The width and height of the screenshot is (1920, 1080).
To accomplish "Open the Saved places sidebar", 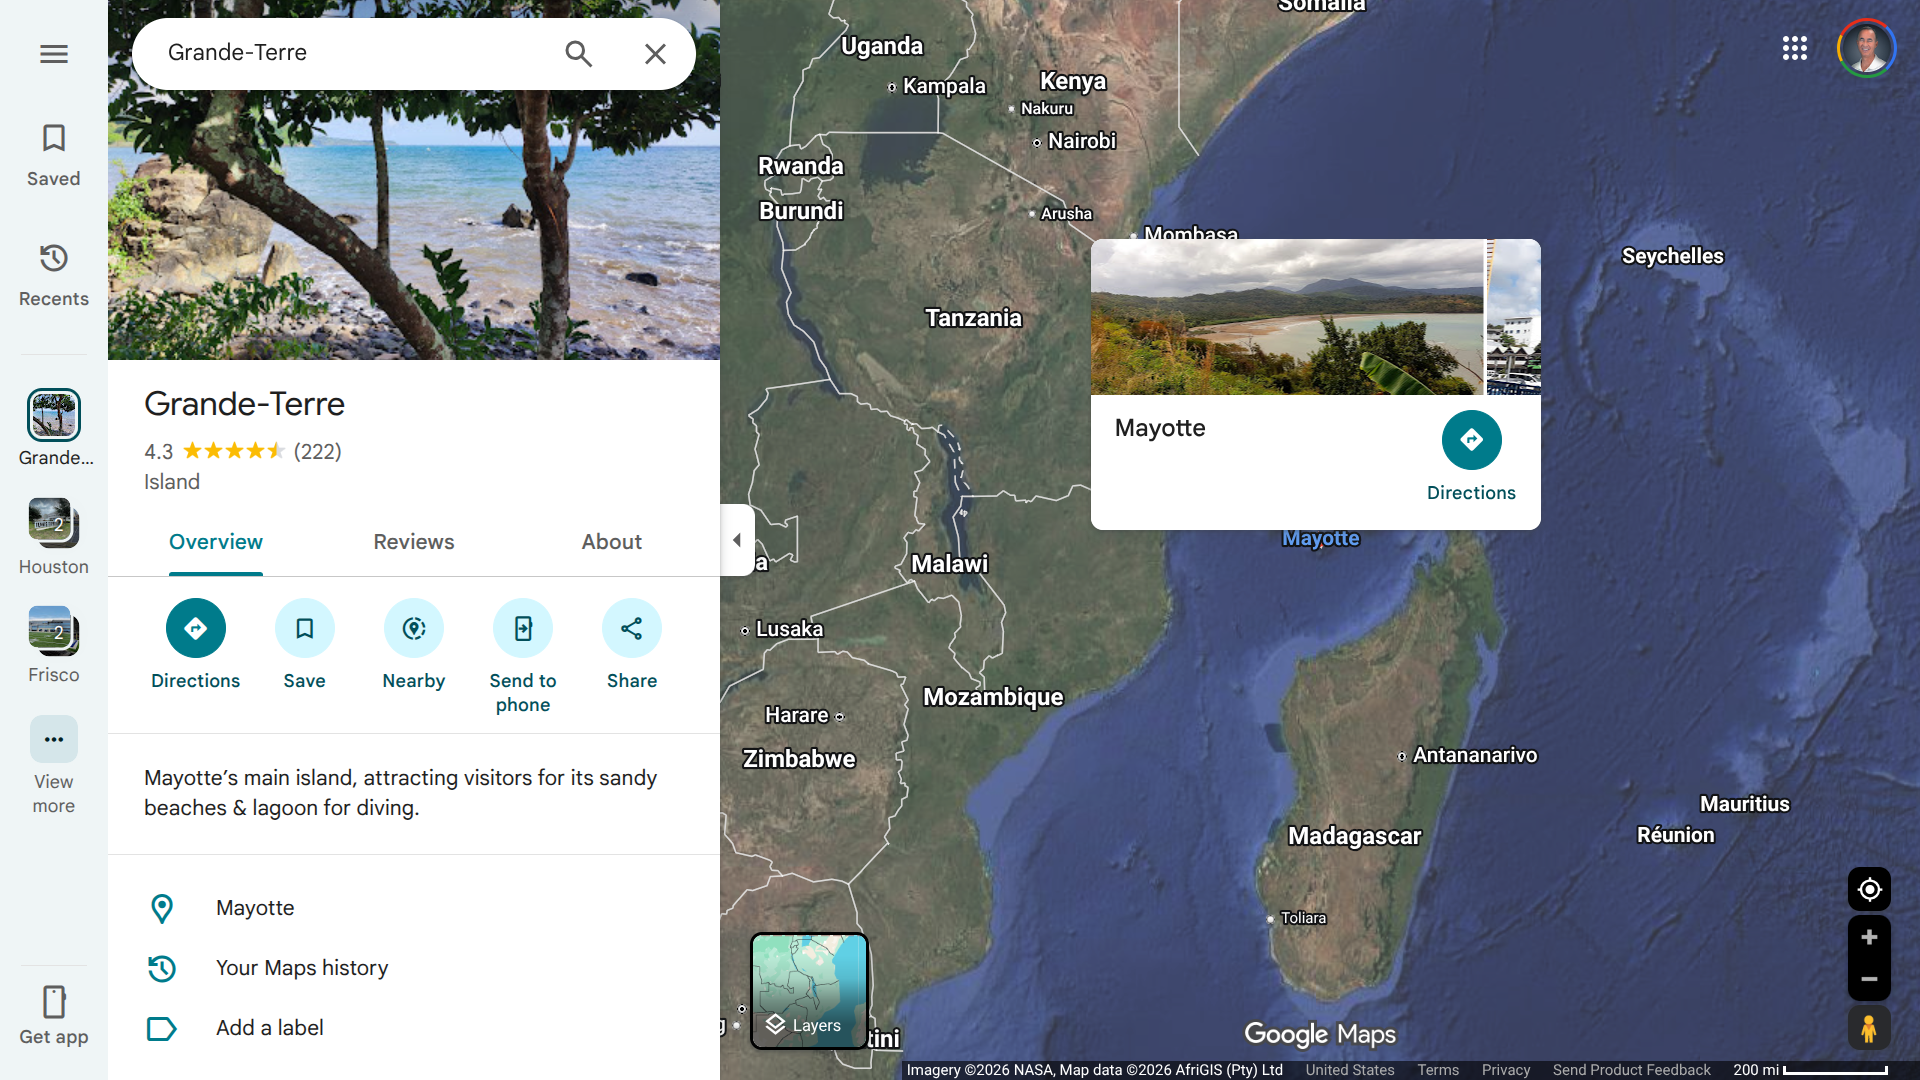I will click(54, 154).
